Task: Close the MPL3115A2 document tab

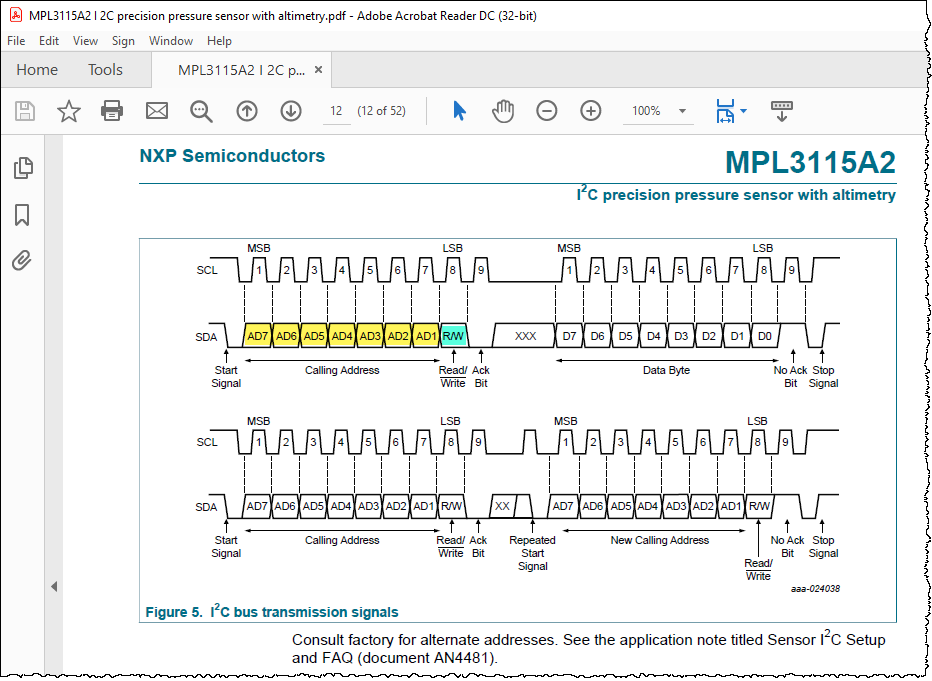Action: 319,70
